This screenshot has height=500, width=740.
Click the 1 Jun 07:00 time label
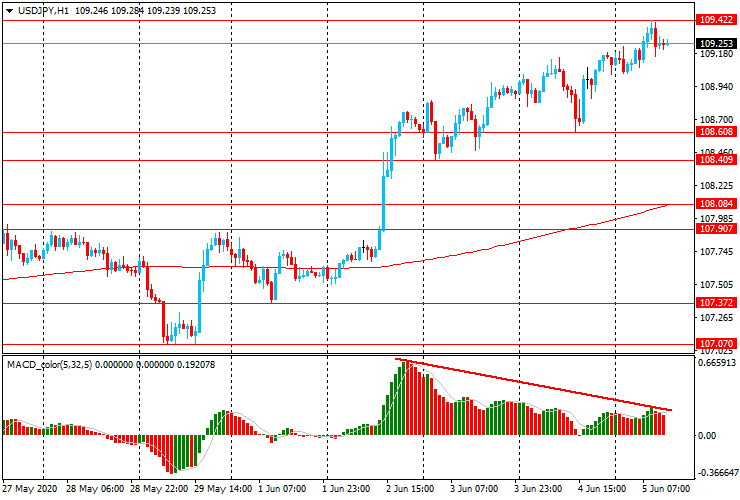[282, 488]
